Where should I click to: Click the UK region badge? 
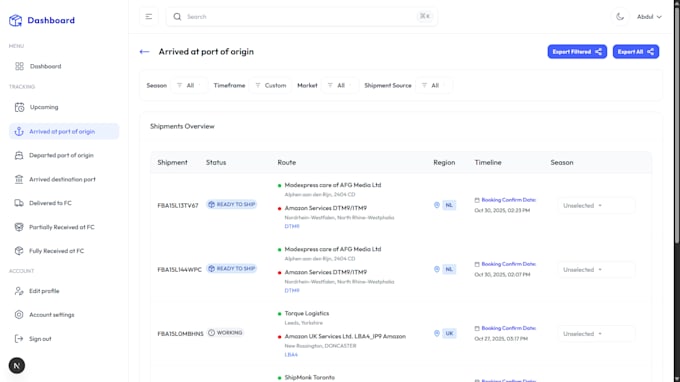pos(449,333)
